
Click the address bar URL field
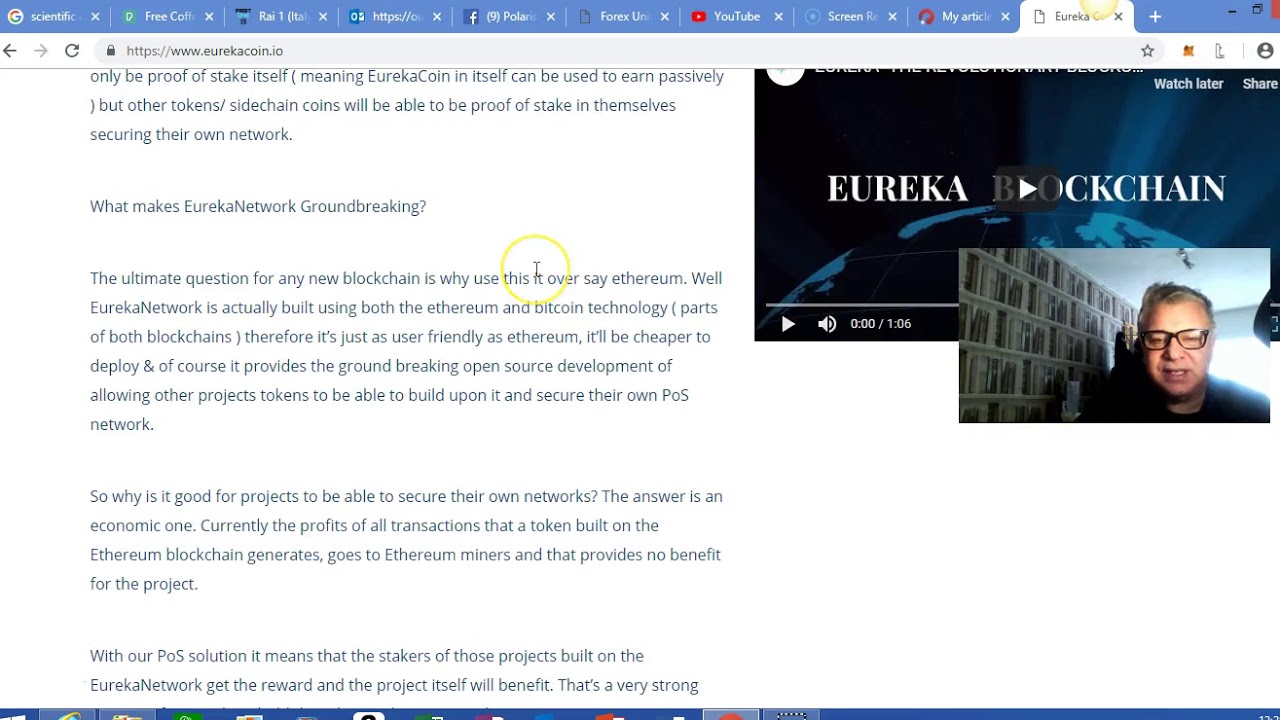(x=620, y=51)
